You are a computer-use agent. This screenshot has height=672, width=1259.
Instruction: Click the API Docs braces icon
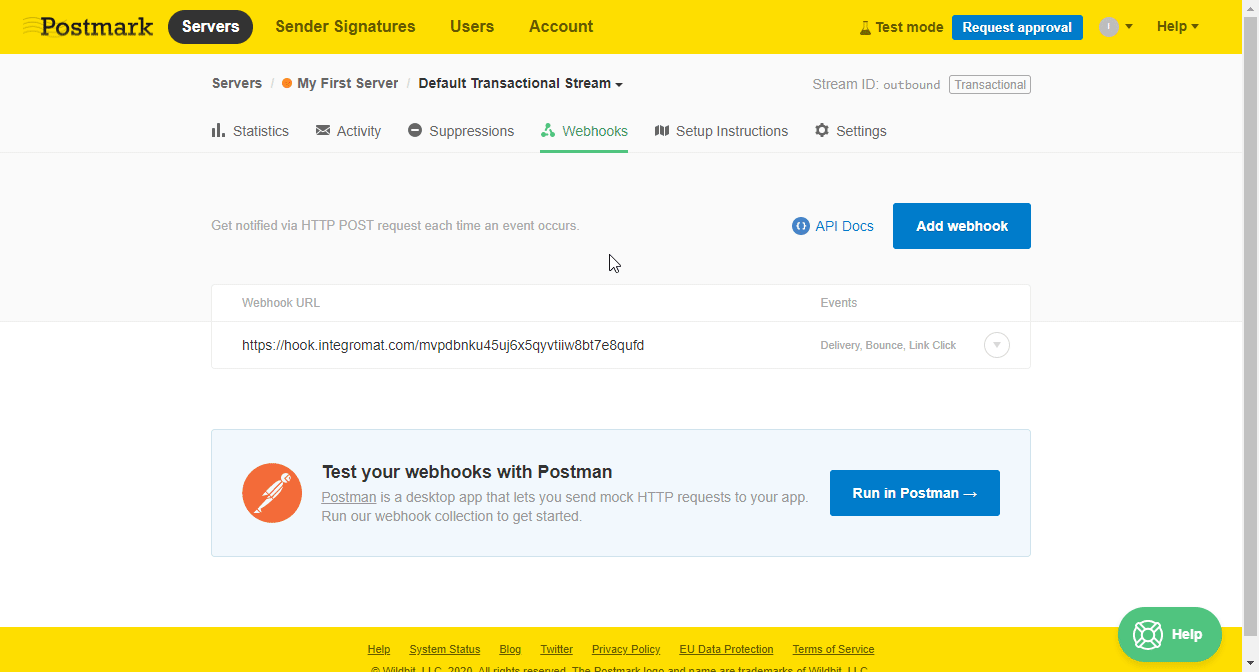point(800,226)
